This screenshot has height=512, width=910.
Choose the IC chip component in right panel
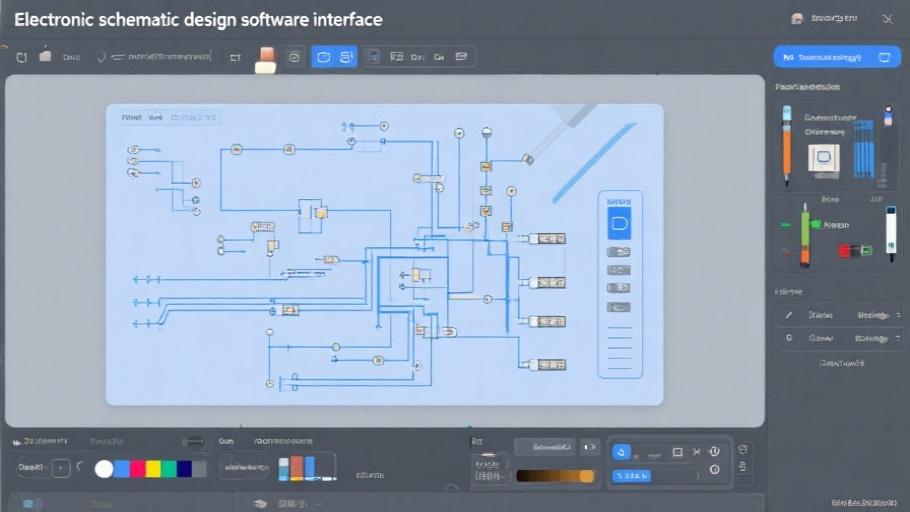click(x=824, y=157)
